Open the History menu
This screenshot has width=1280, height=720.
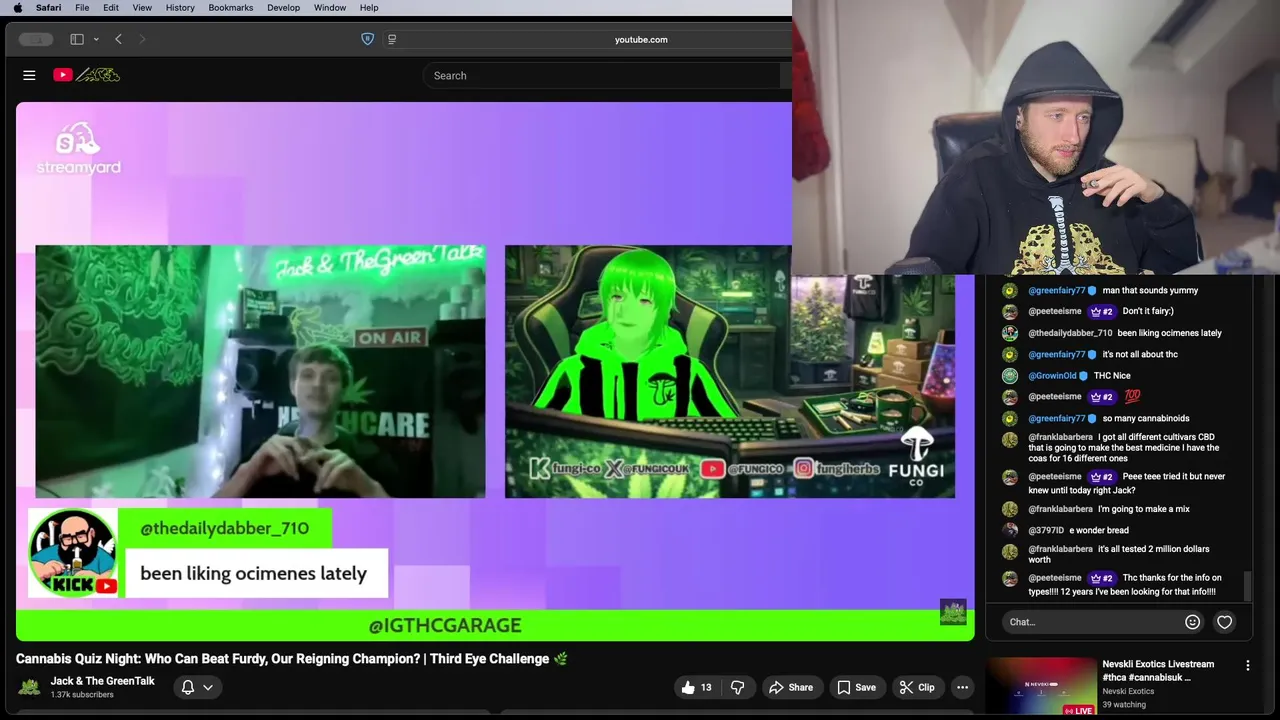180,8
